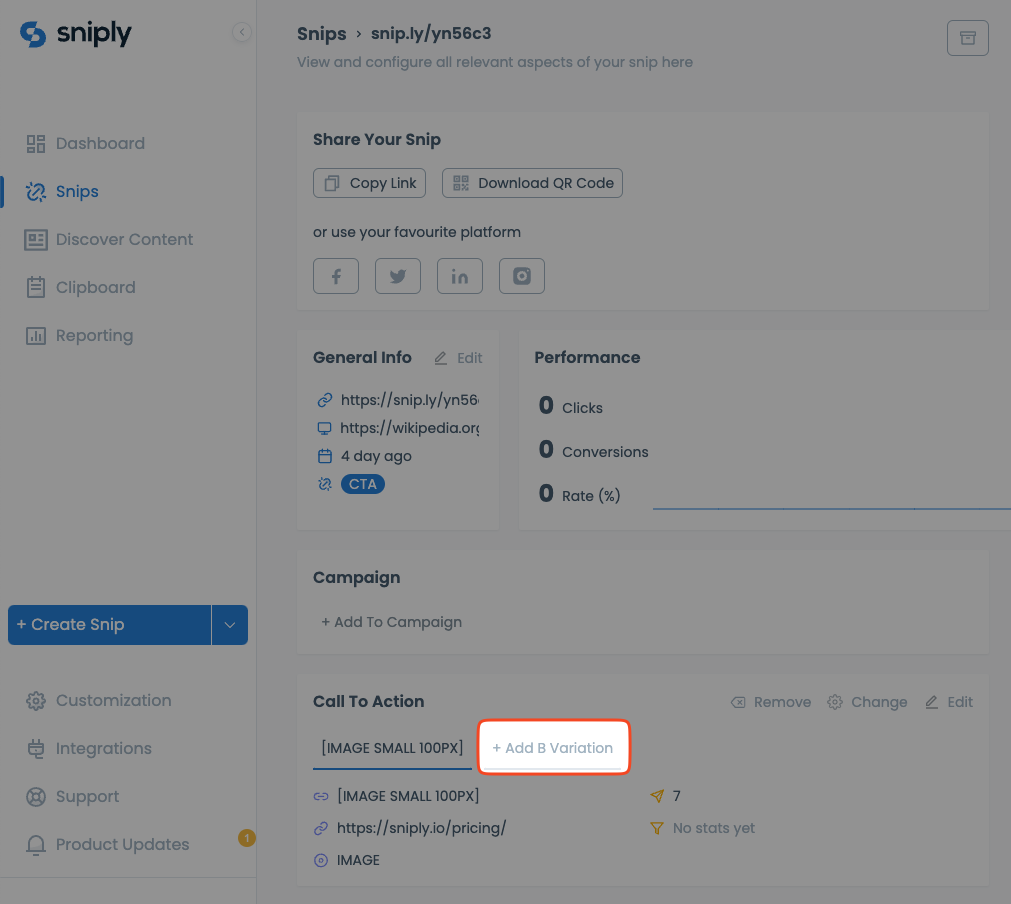Open the archive icon near the page title
The height and width of the screenshot is (904, 1011).
966,37
